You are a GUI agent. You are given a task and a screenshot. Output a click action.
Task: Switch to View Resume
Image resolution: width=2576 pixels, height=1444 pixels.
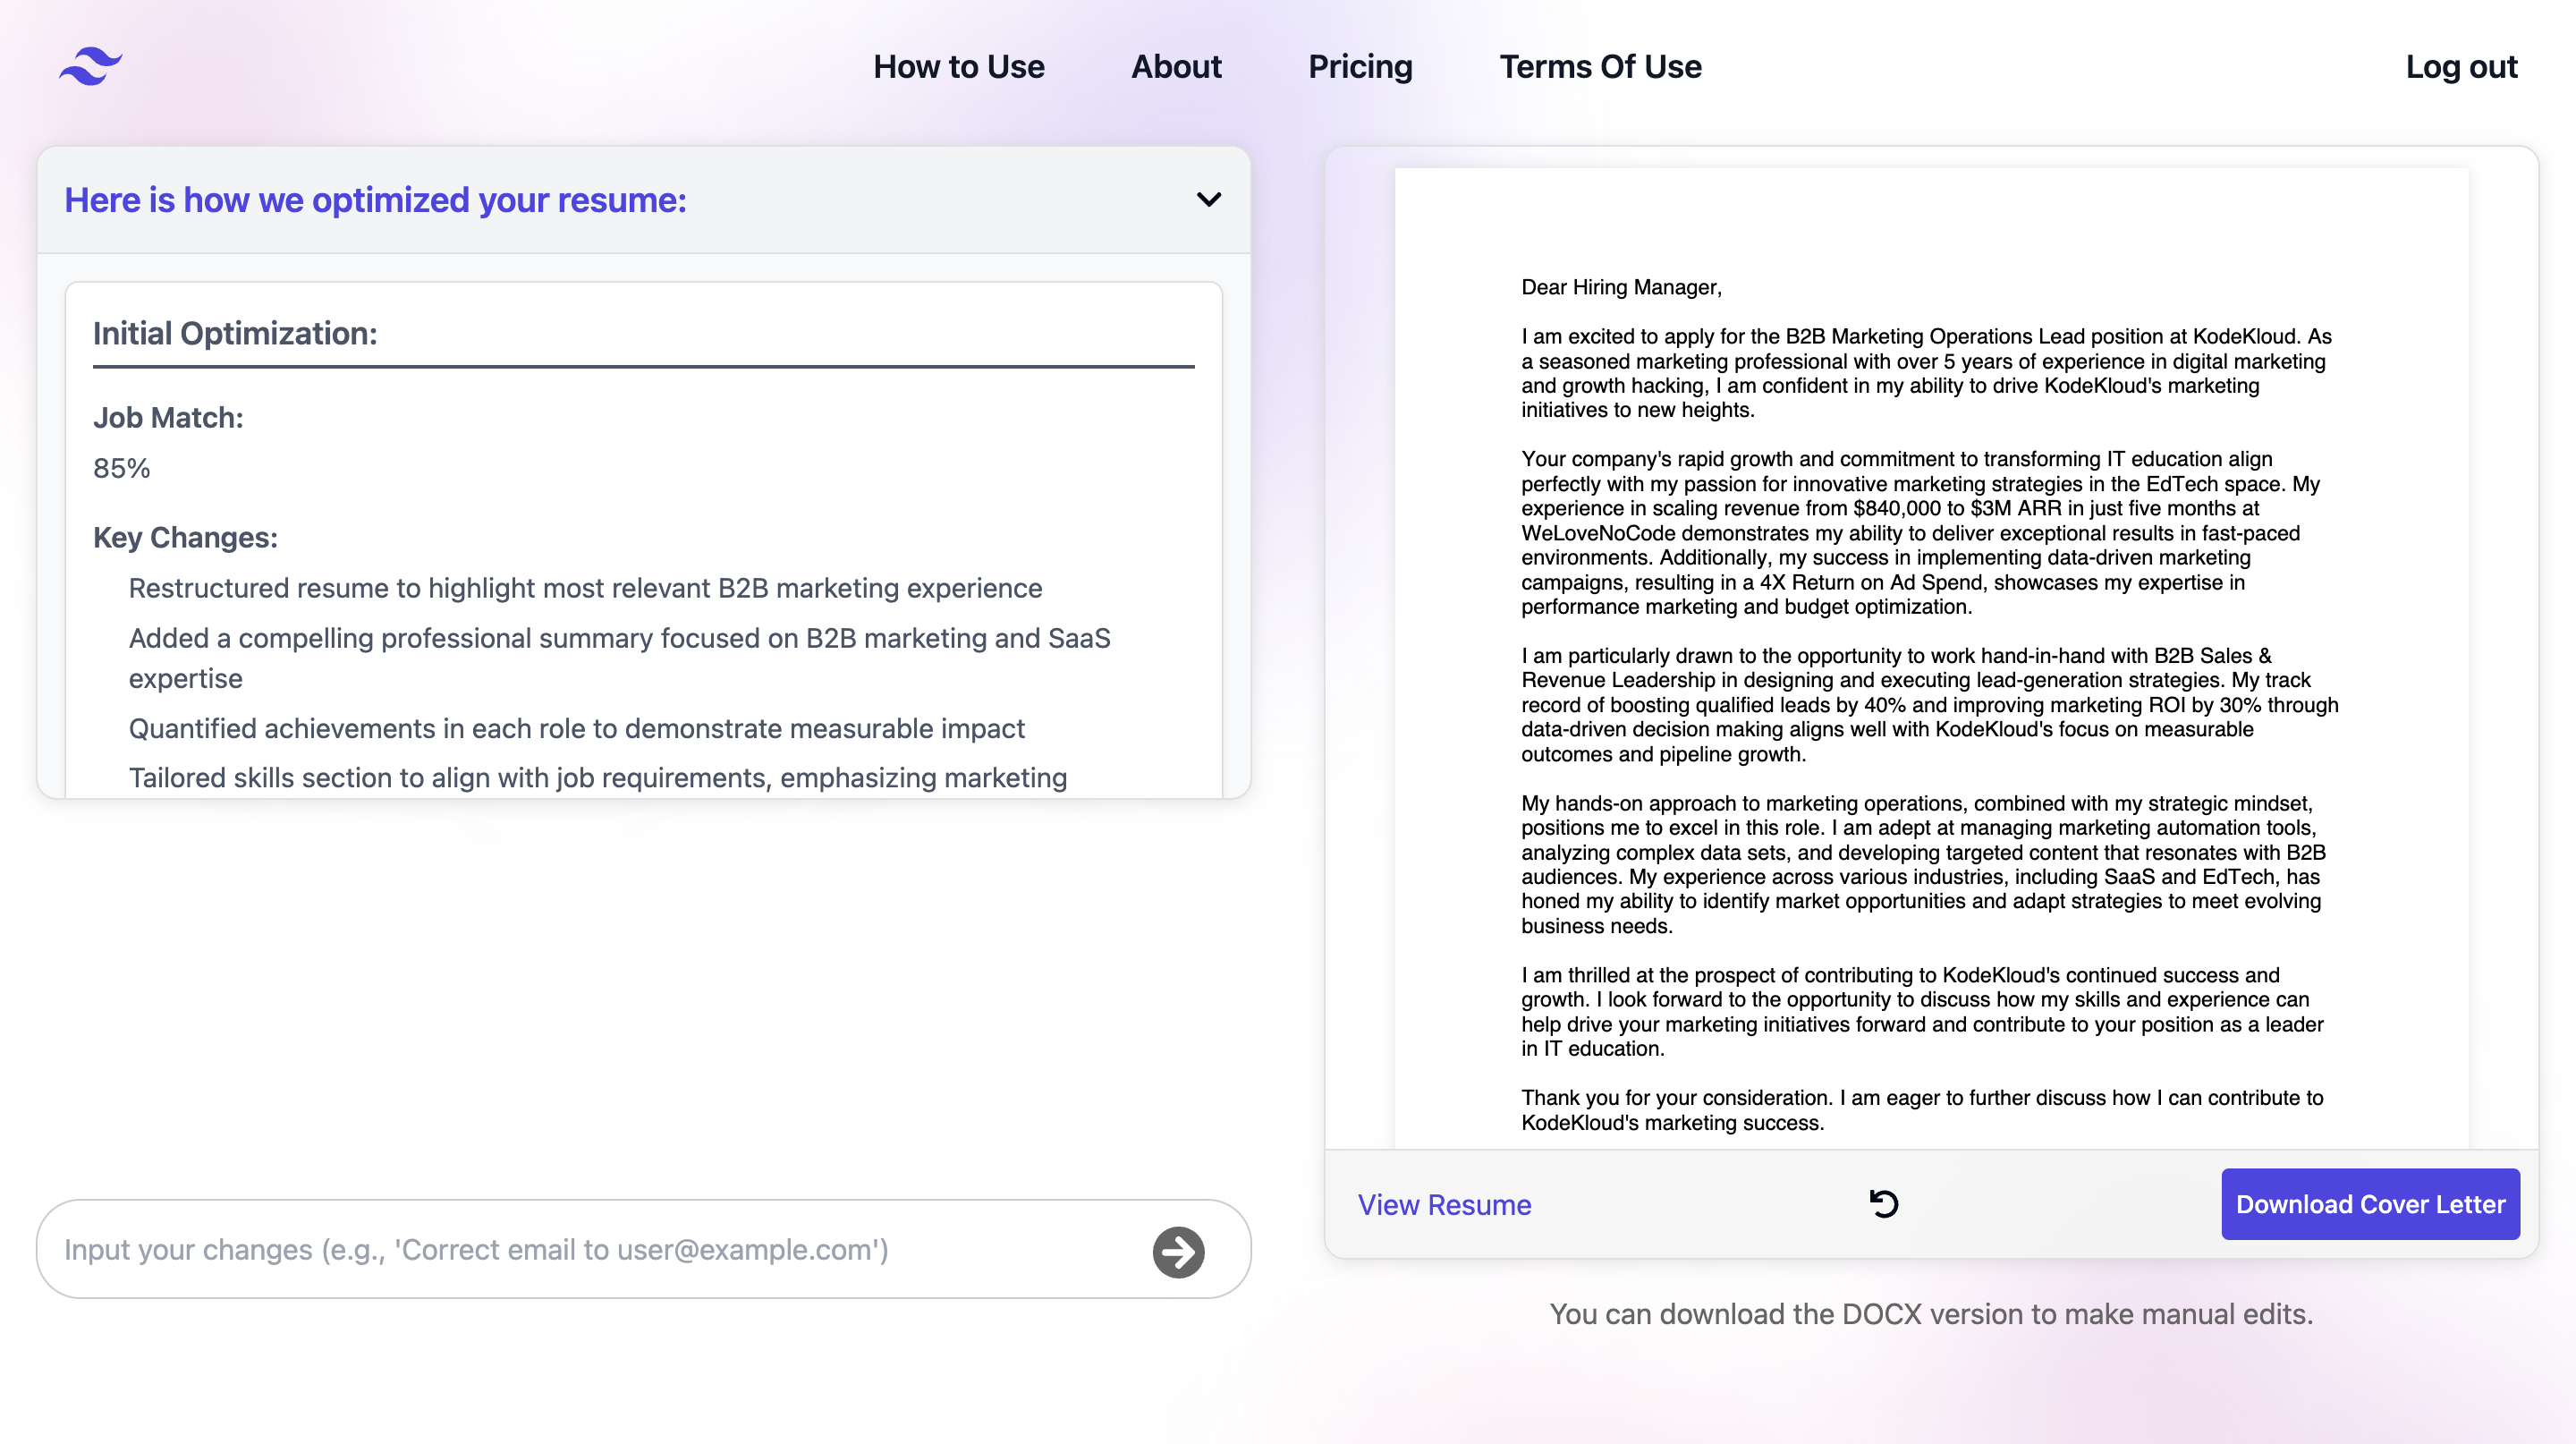coord(1444,1205)
